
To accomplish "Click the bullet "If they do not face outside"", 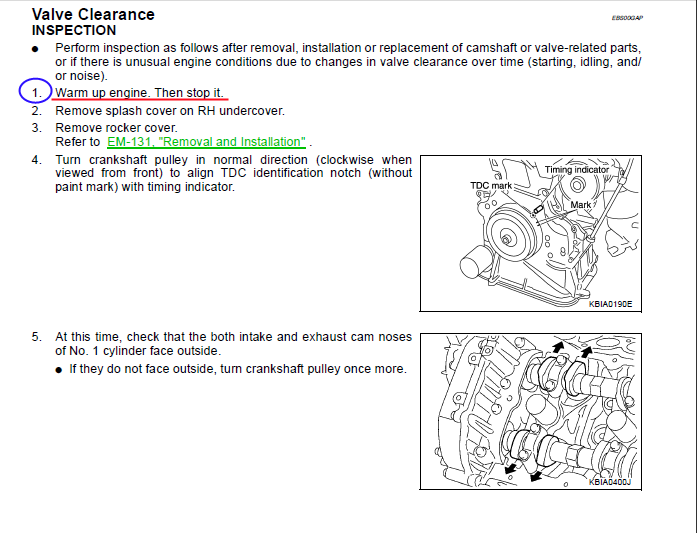I will (238, 369).
